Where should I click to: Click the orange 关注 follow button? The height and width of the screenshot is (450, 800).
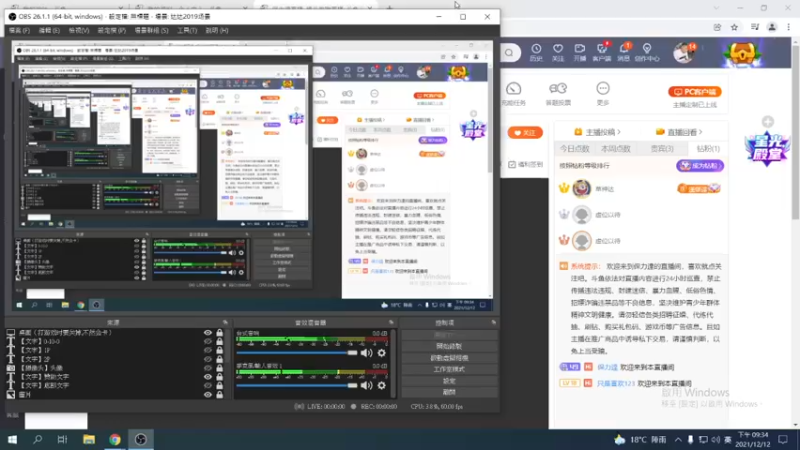pos(525,133)
